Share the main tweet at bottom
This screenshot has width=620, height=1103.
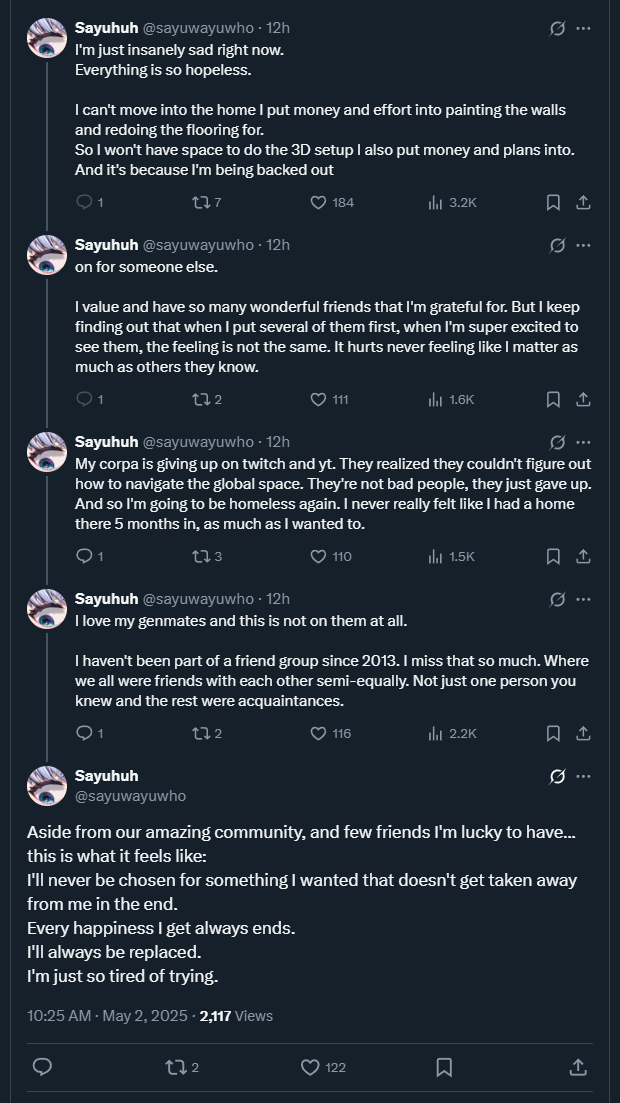click(577, 1067)
